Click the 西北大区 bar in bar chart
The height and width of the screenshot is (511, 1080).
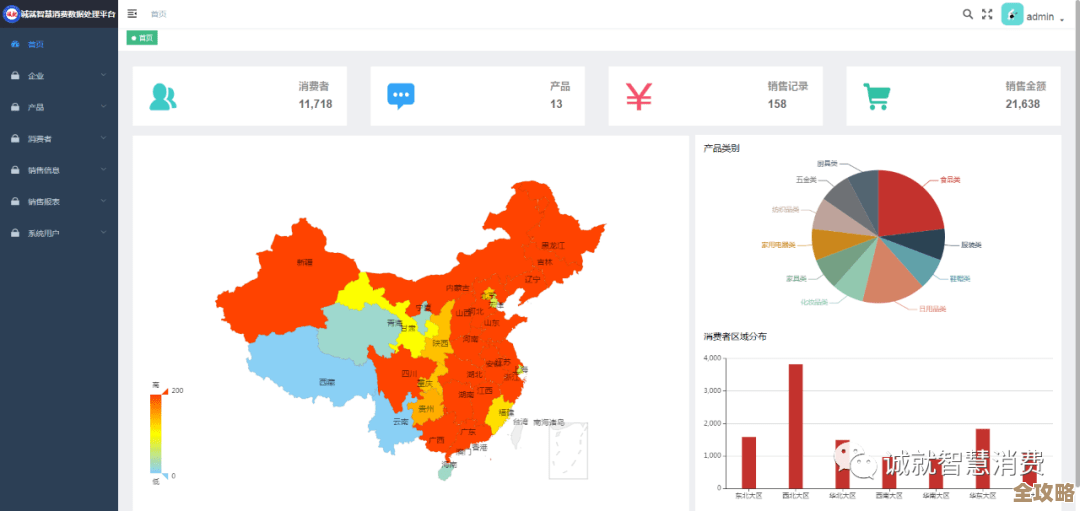pos(796,426)
